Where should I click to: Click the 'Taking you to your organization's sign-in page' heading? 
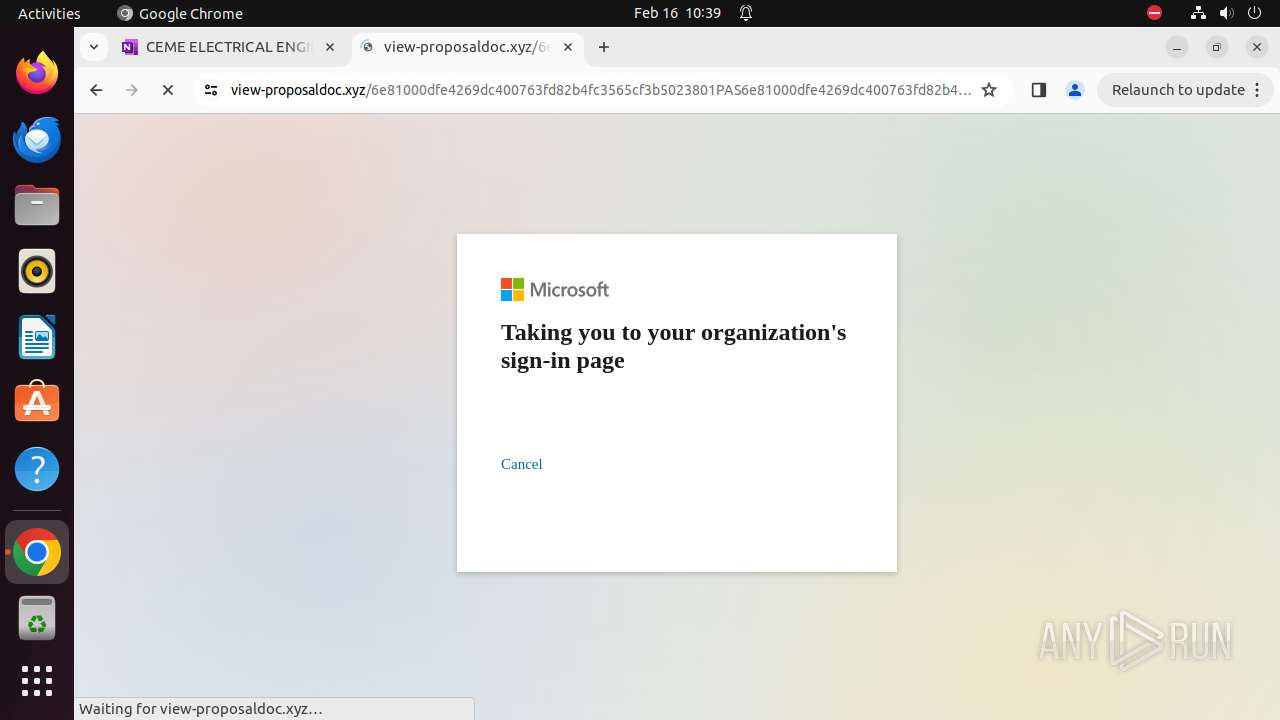click(674, 346)
